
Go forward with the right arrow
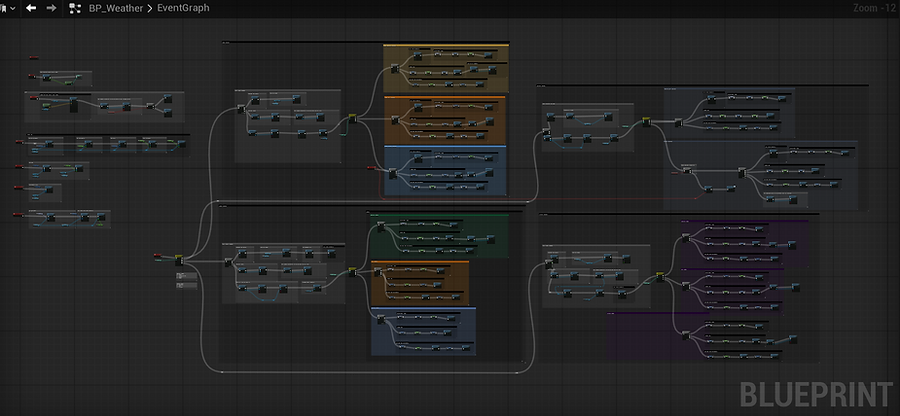pos(51,9)
